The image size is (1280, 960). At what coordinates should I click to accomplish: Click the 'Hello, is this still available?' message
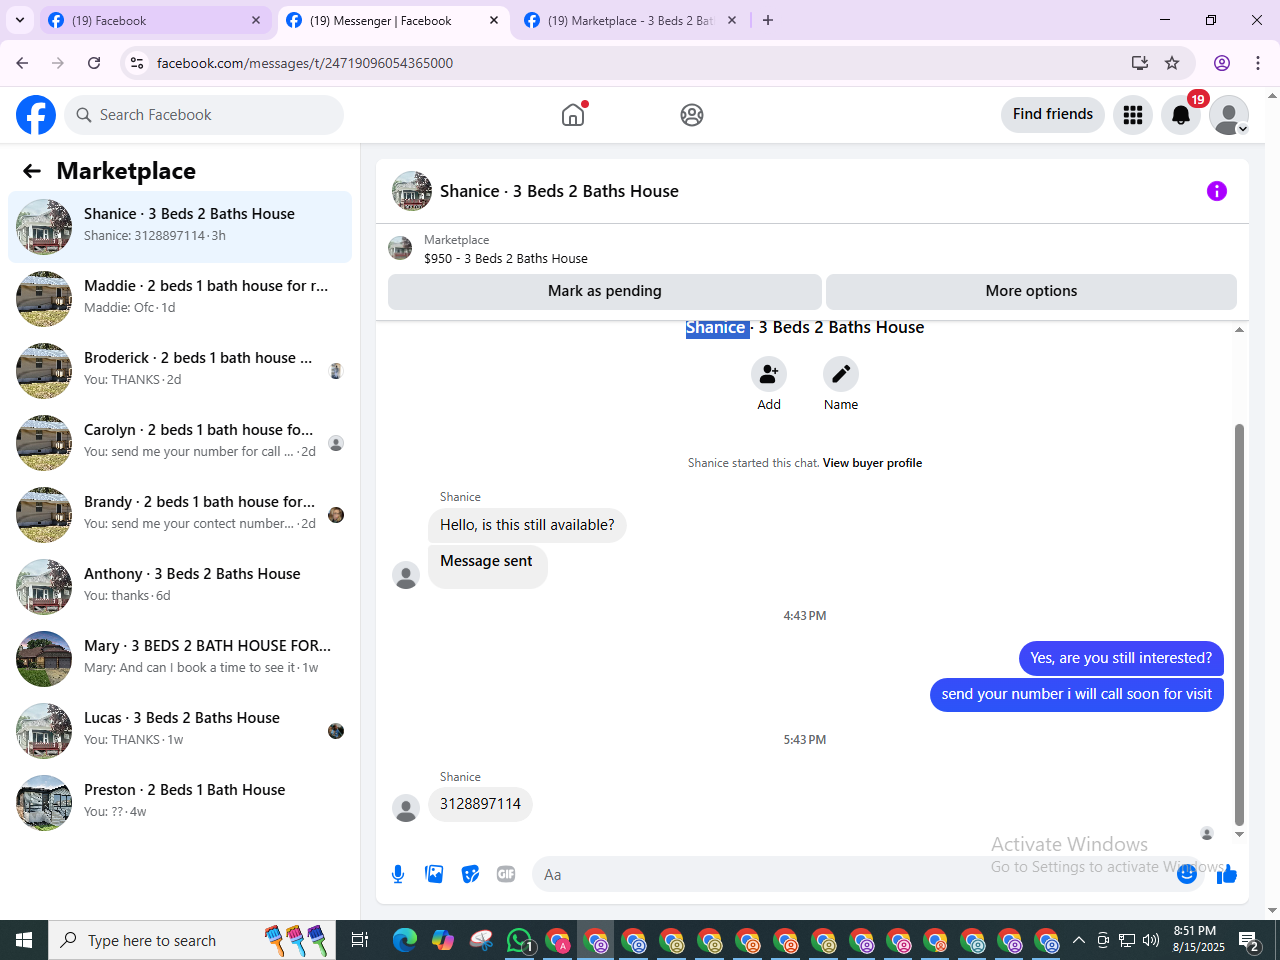(x=527, y=525)
